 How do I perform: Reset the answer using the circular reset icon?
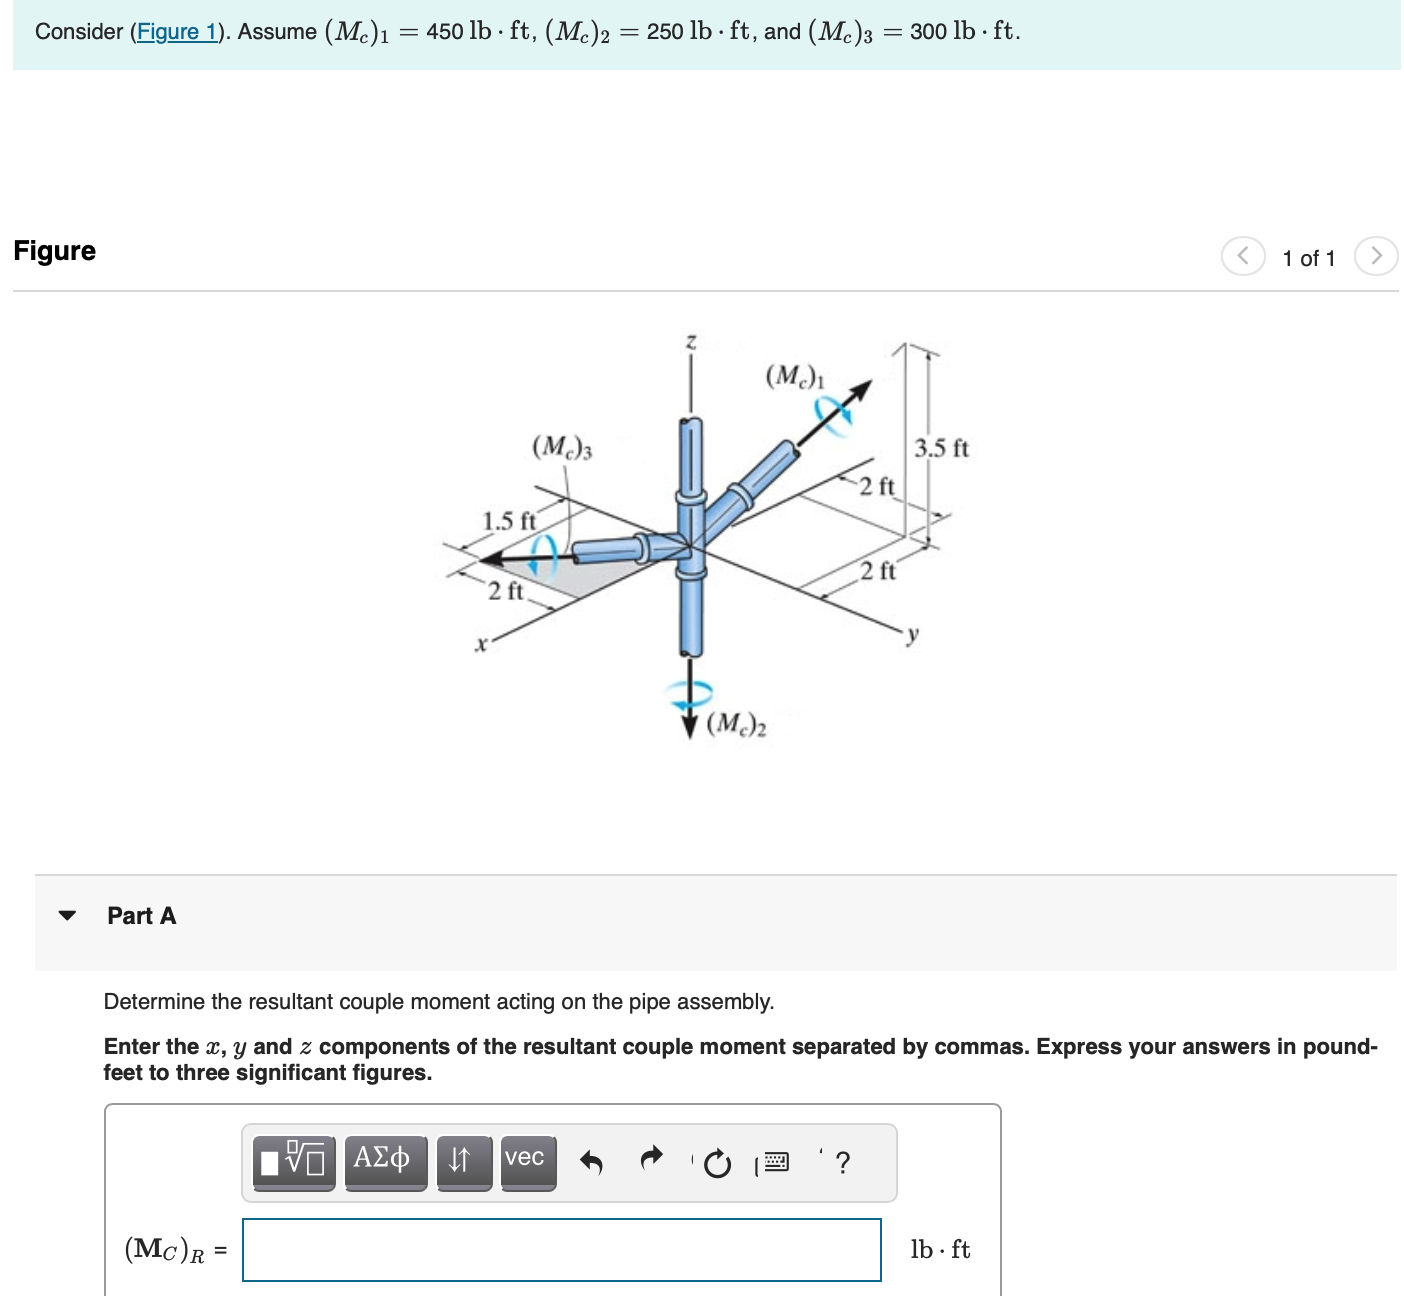click(718, 1163)
